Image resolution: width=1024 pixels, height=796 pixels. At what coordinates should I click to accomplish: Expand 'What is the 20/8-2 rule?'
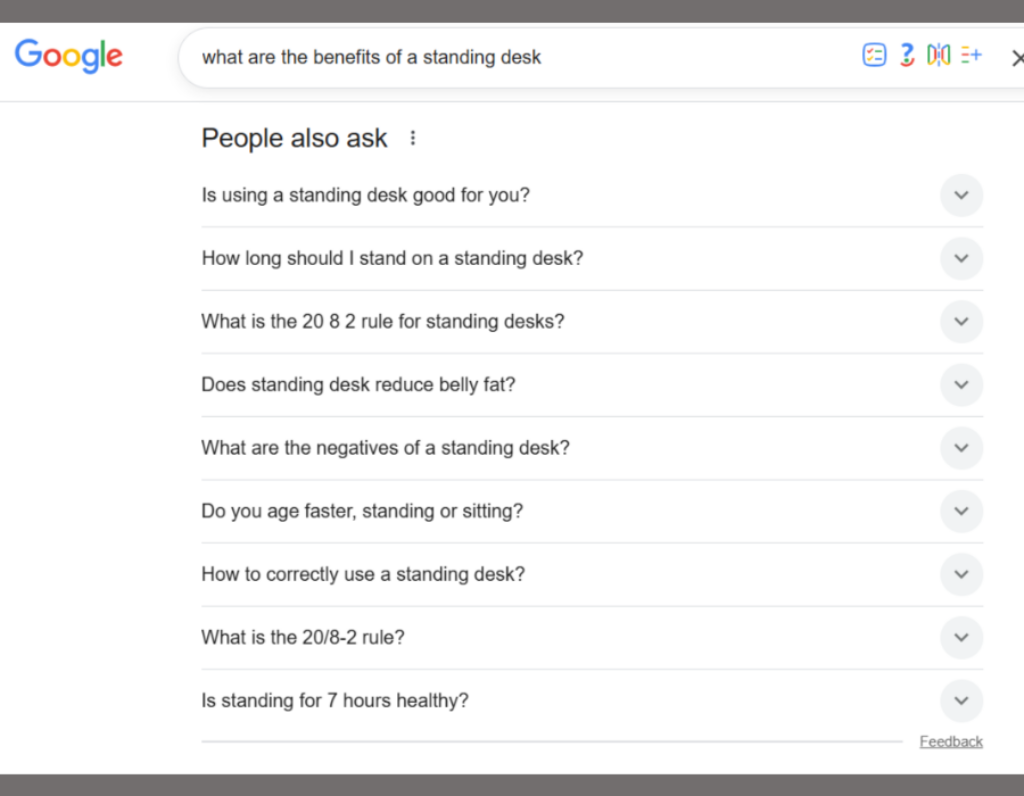point(961,637)
